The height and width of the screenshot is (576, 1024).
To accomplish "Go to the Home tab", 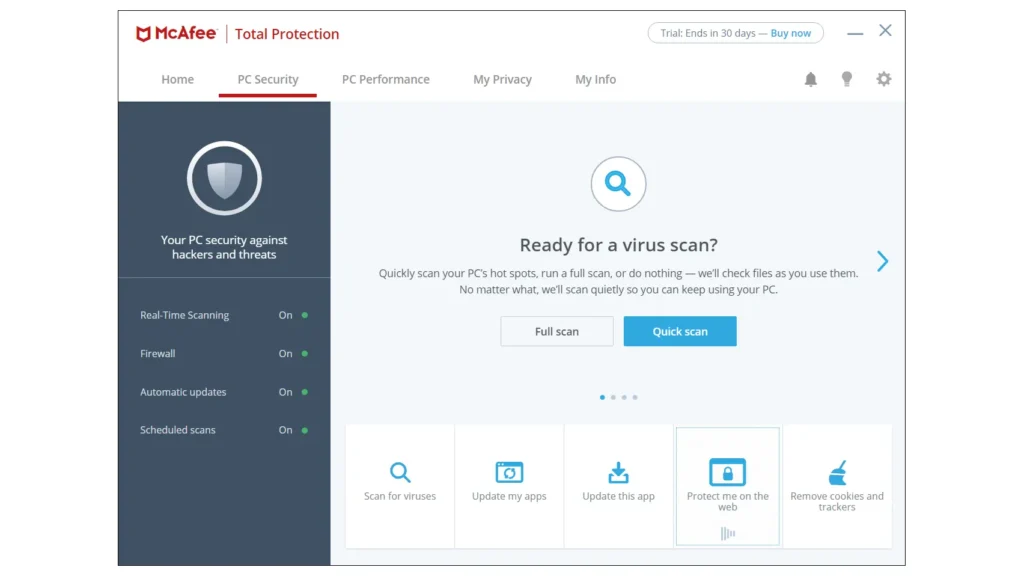I will pyautogui.click(x=177, y=79).
